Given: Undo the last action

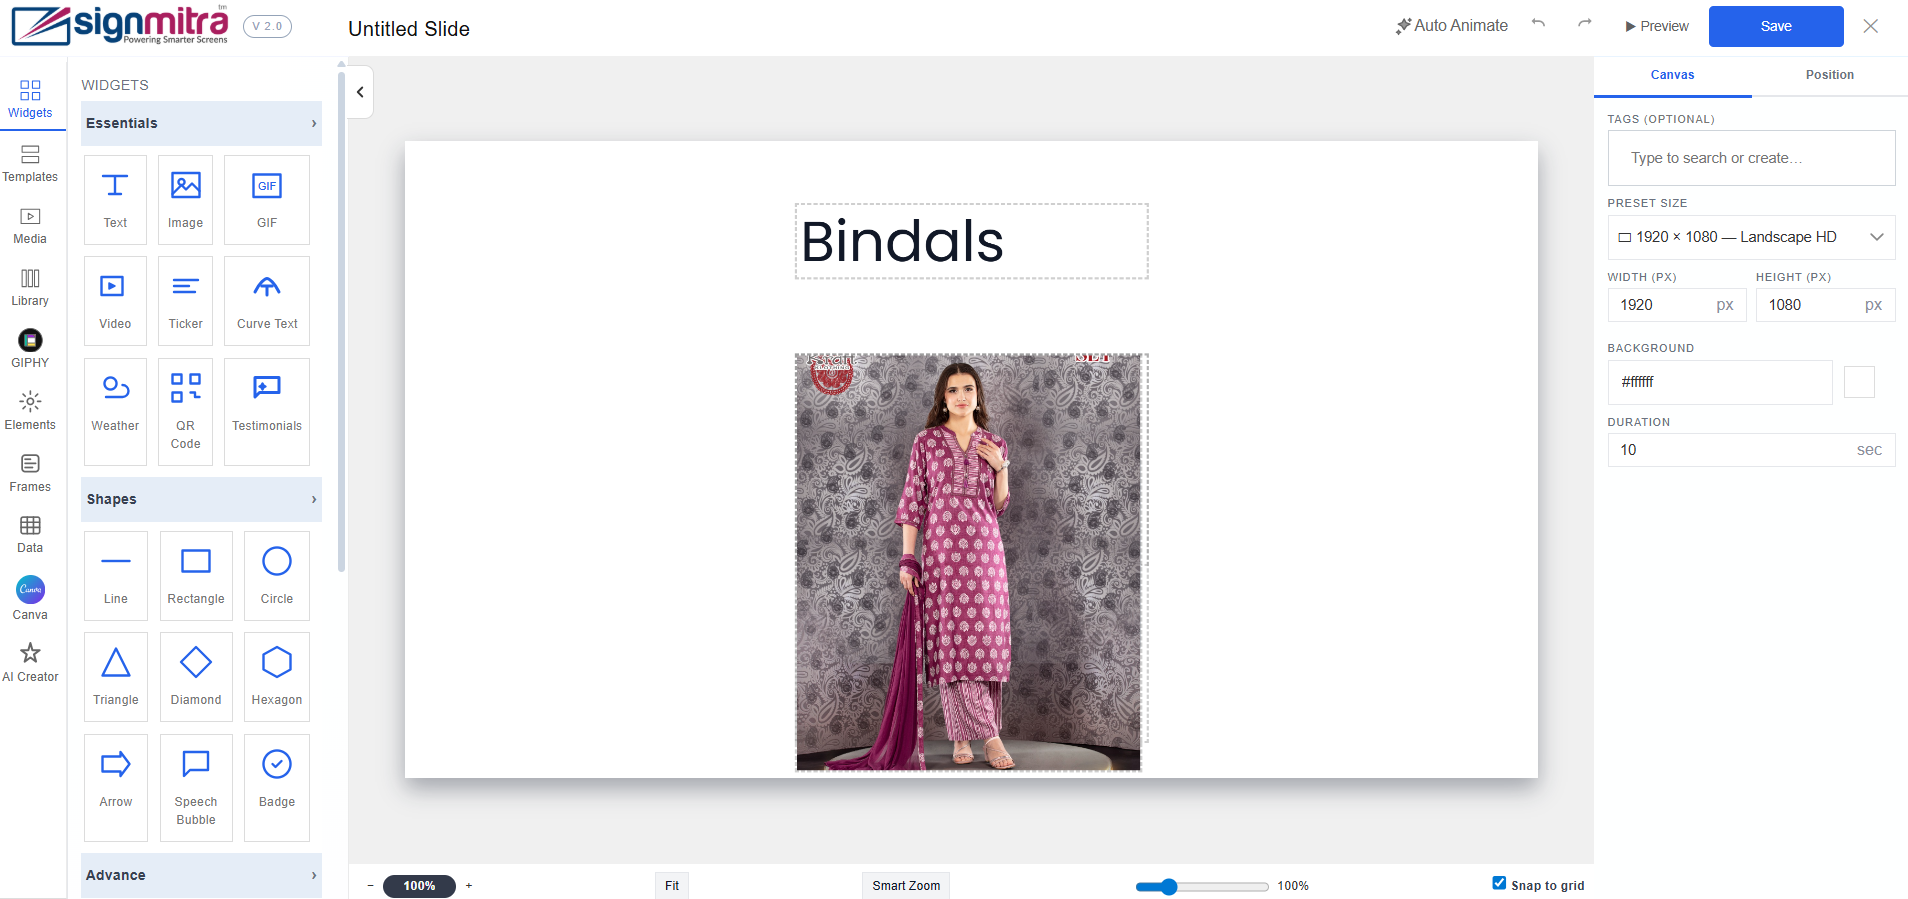Looking at the screenshot, I should pyautogui.click(x=1538, y=24).
